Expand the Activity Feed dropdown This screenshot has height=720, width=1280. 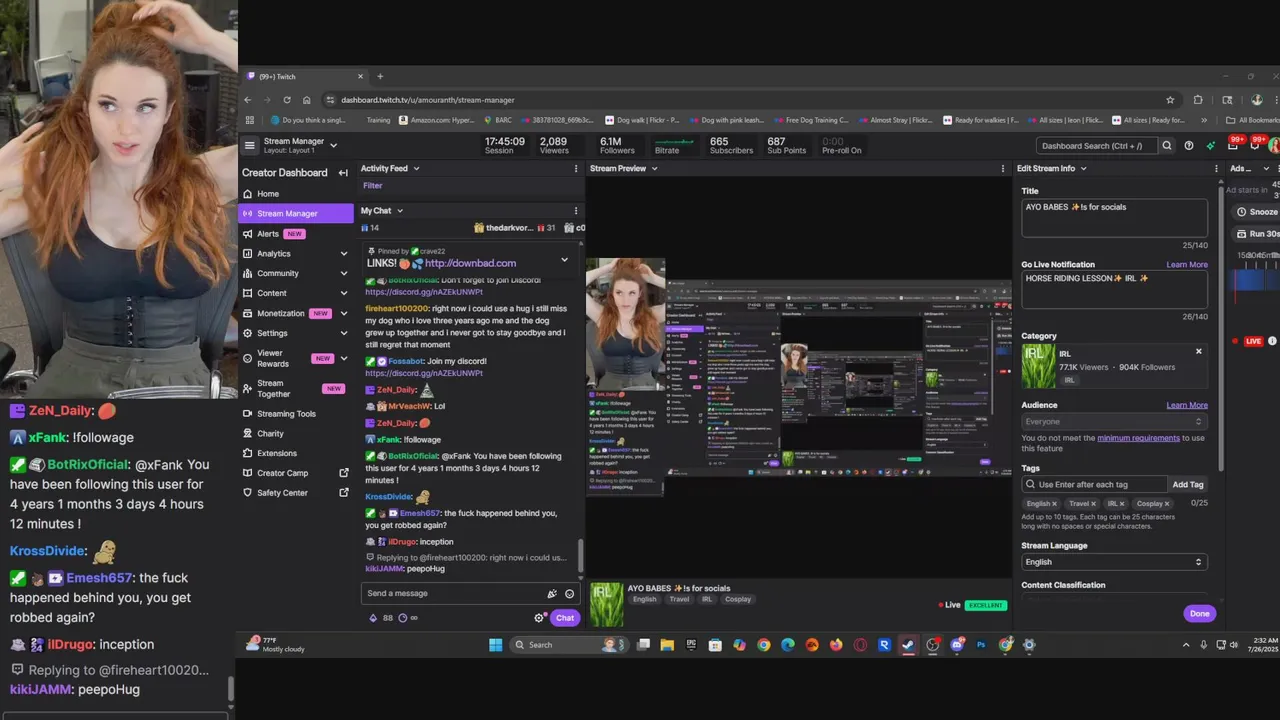click(x=416, y=169)
